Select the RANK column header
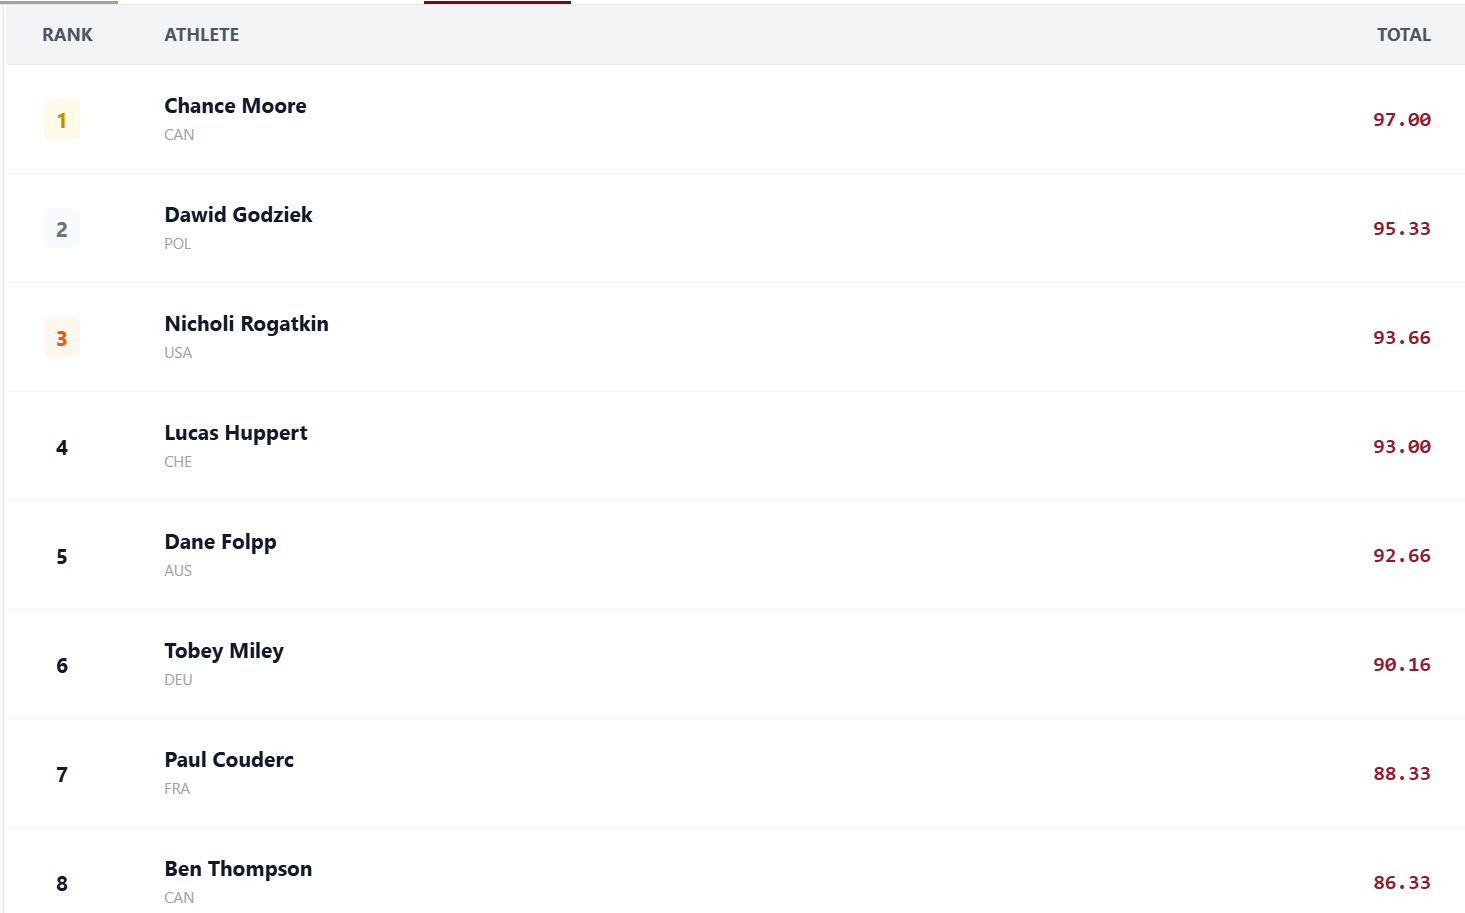 (67, 35)
